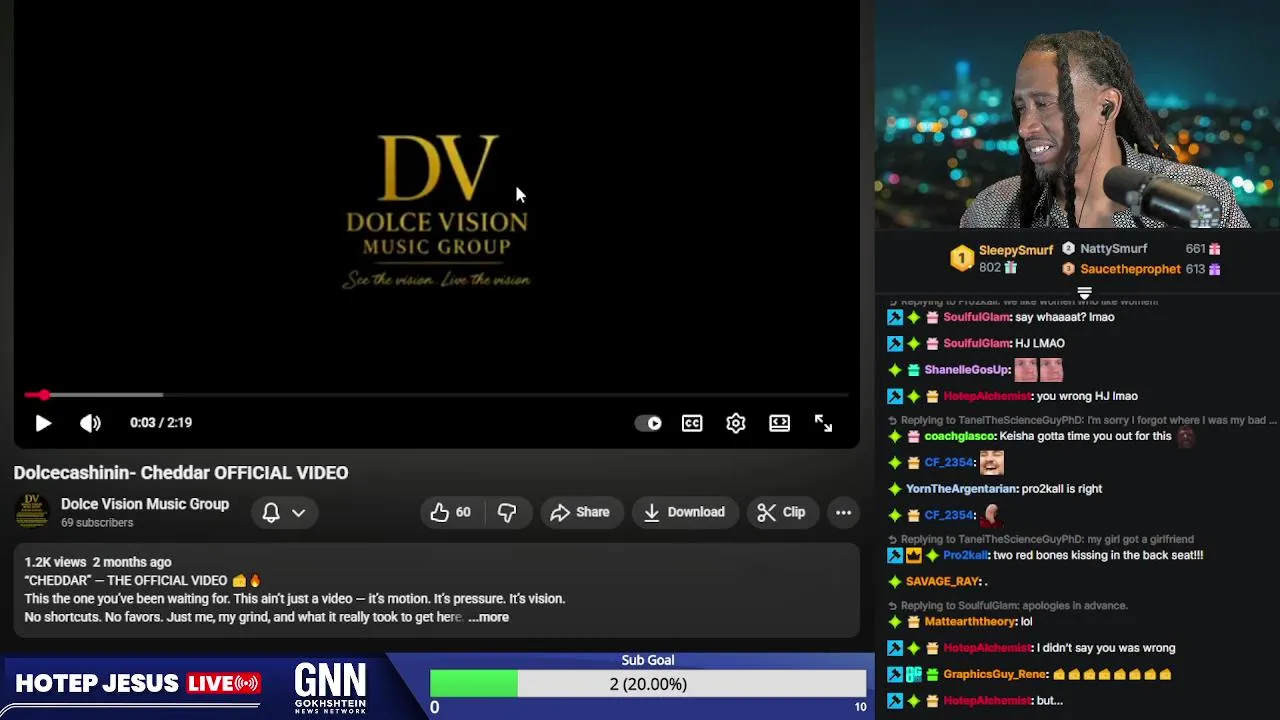This screenshot has width=1280, height=720.
Task: Click the GNN Gokhshtein News Network logo
Action: [x=330, y=687]
